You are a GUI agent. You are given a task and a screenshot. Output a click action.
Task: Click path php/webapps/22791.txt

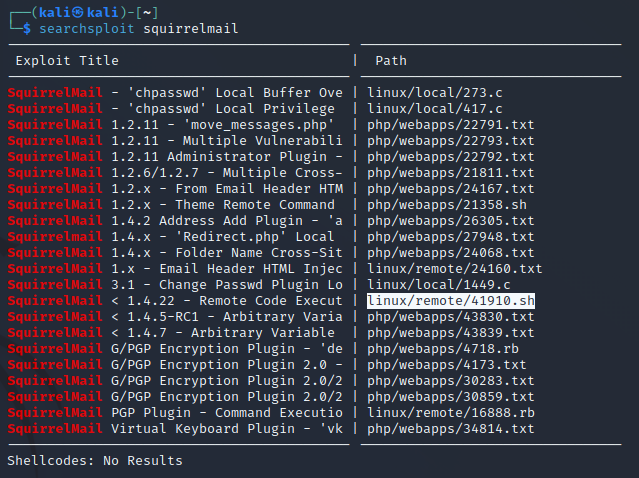pos(451,125)
